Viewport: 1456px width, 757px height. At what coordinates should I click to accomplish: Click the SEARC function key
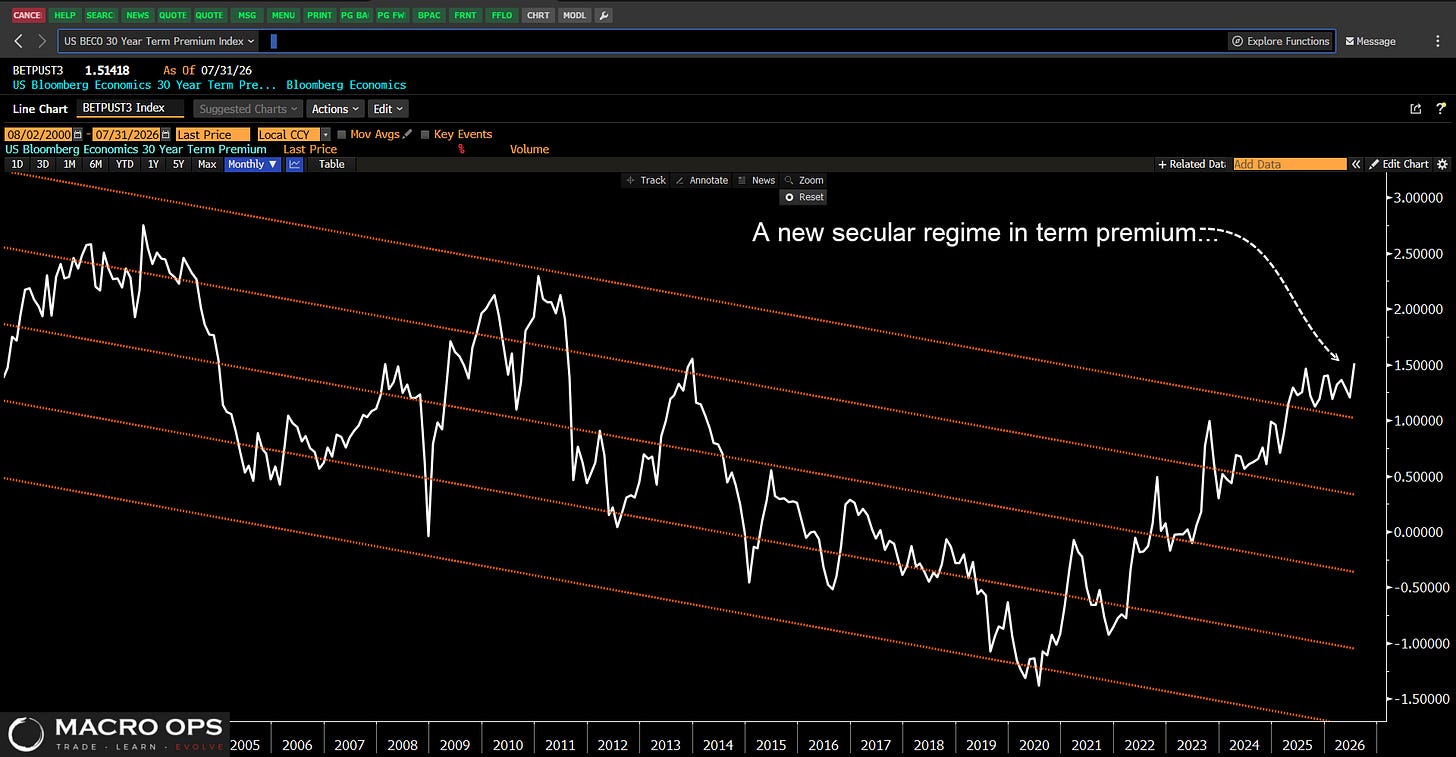click(100, 15)
